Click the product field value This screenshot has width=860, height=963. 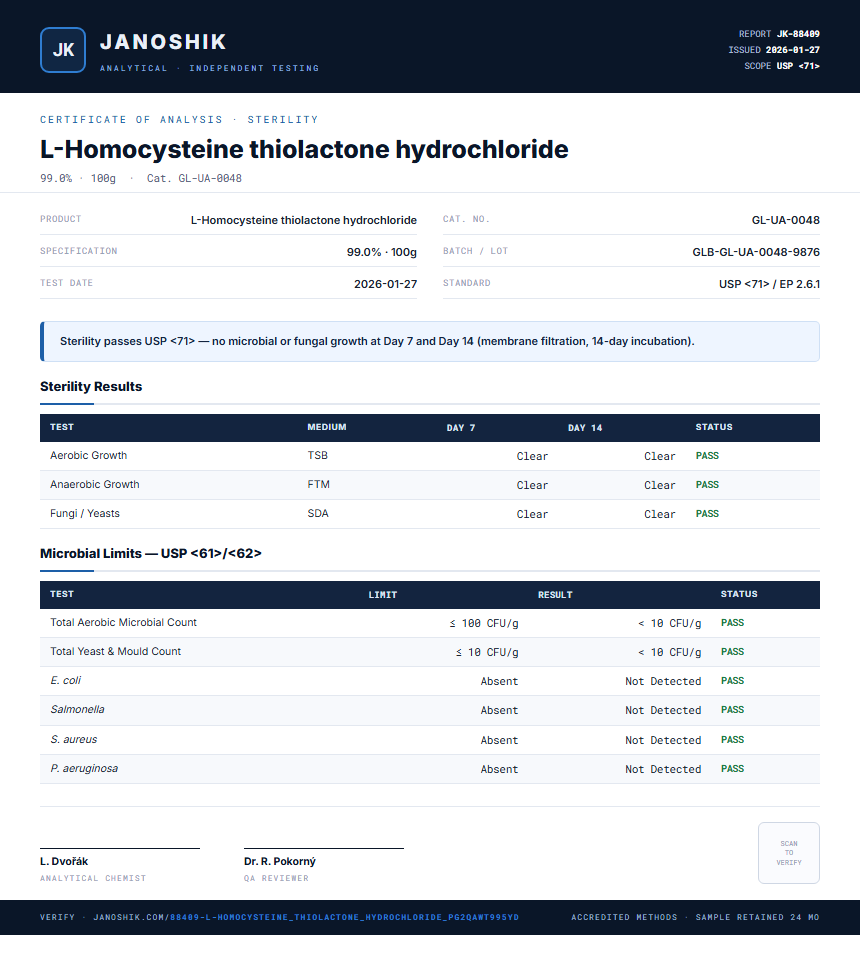click(x=303, y=220)
